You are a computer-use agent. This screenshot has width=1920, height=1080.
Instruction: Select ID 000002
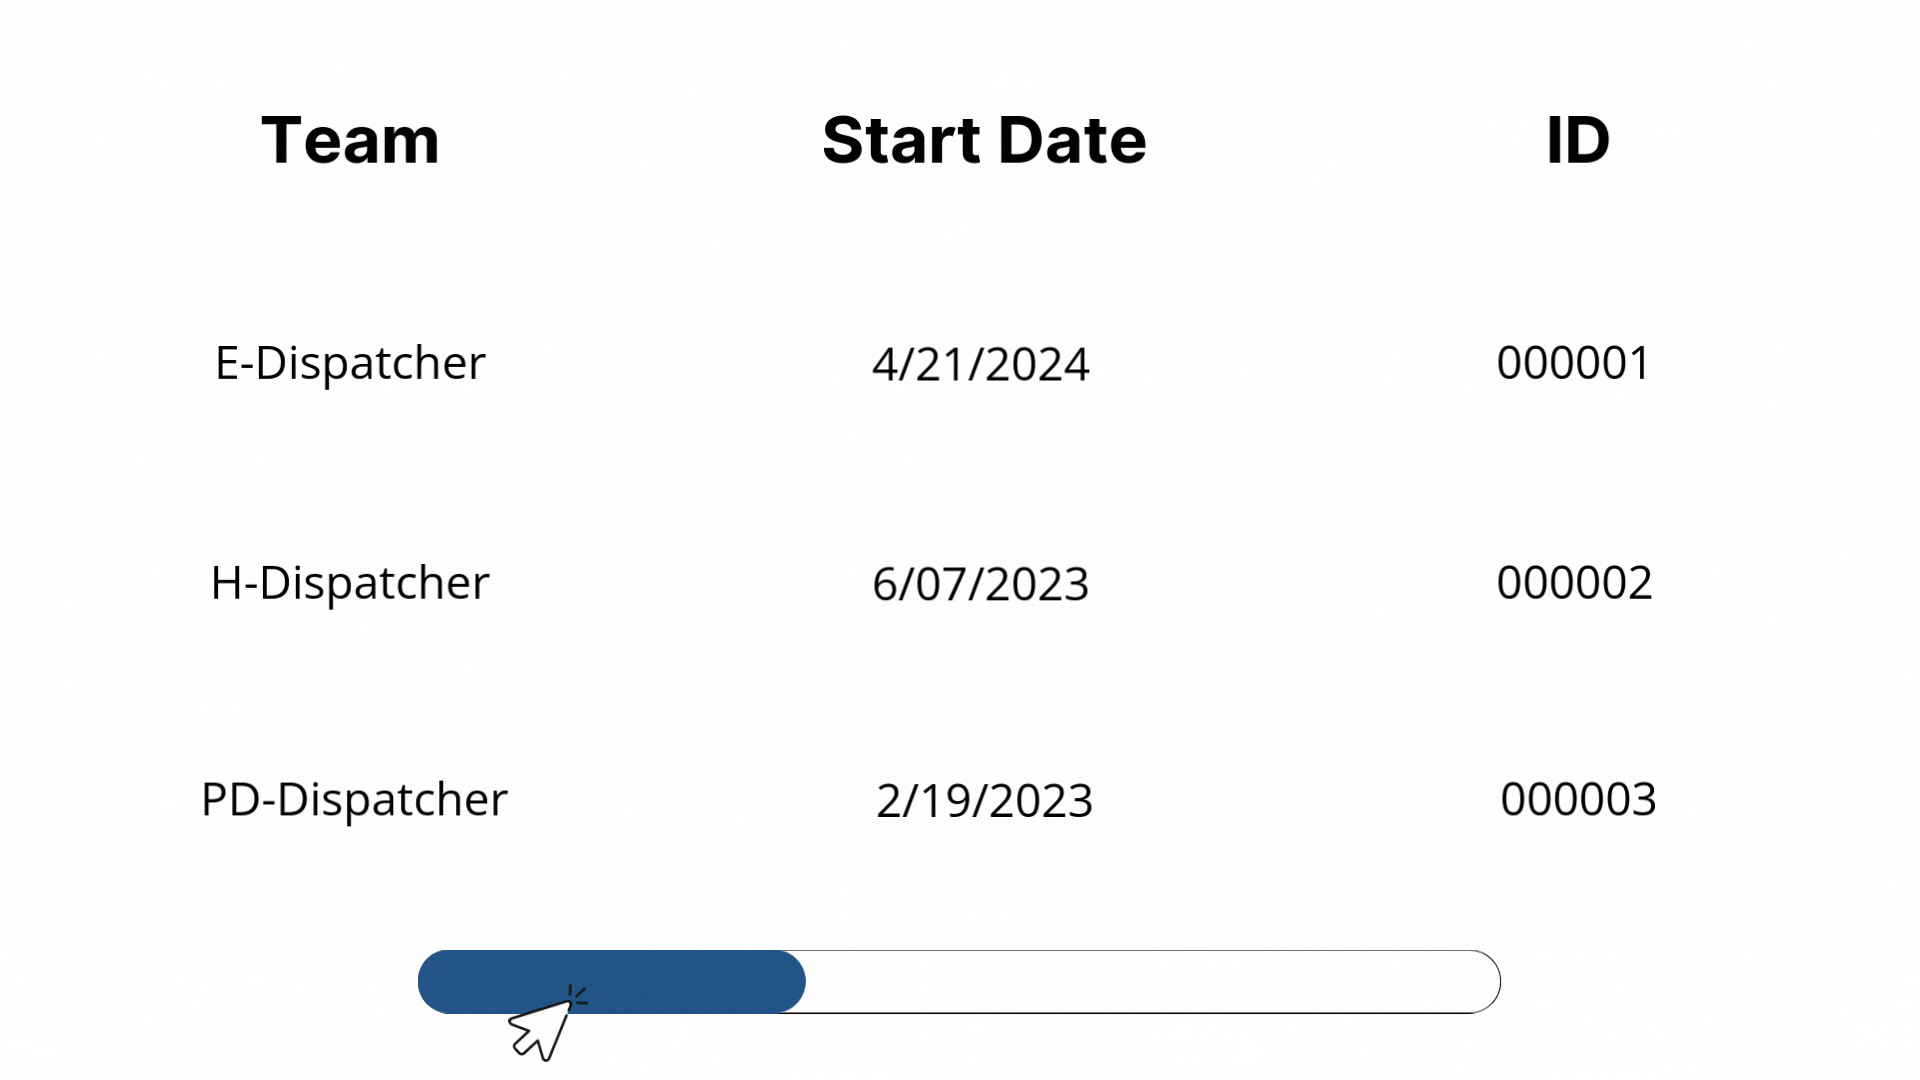pyautogui.click(x=1575, y=583)
